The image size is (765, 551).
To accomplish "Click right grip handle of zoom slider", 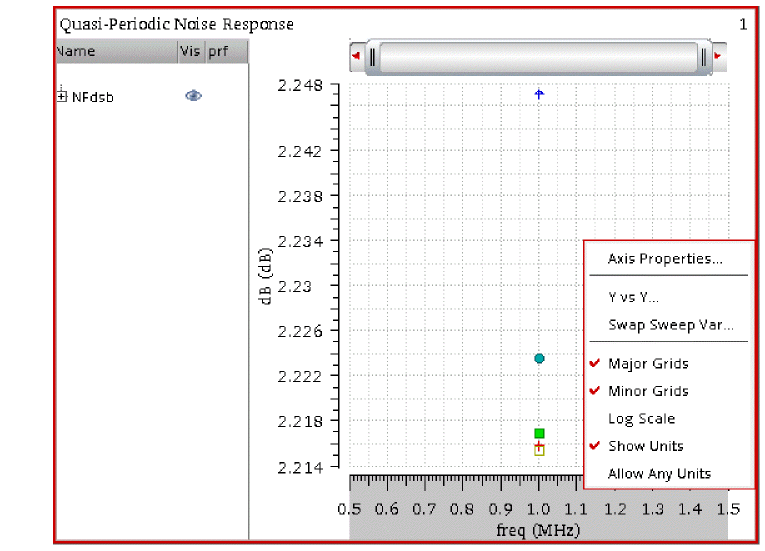I will (x=704, y=57).
